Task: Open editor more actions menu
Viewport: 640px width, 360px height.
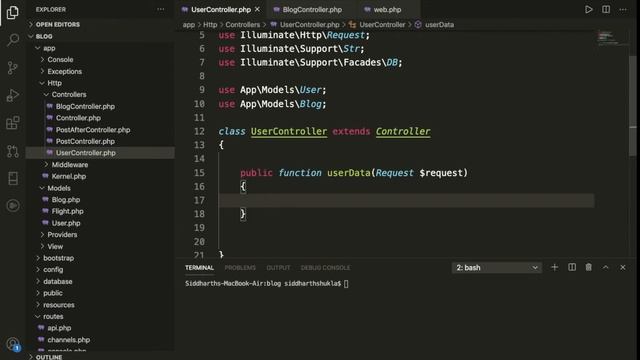Action: coord(622,9)
